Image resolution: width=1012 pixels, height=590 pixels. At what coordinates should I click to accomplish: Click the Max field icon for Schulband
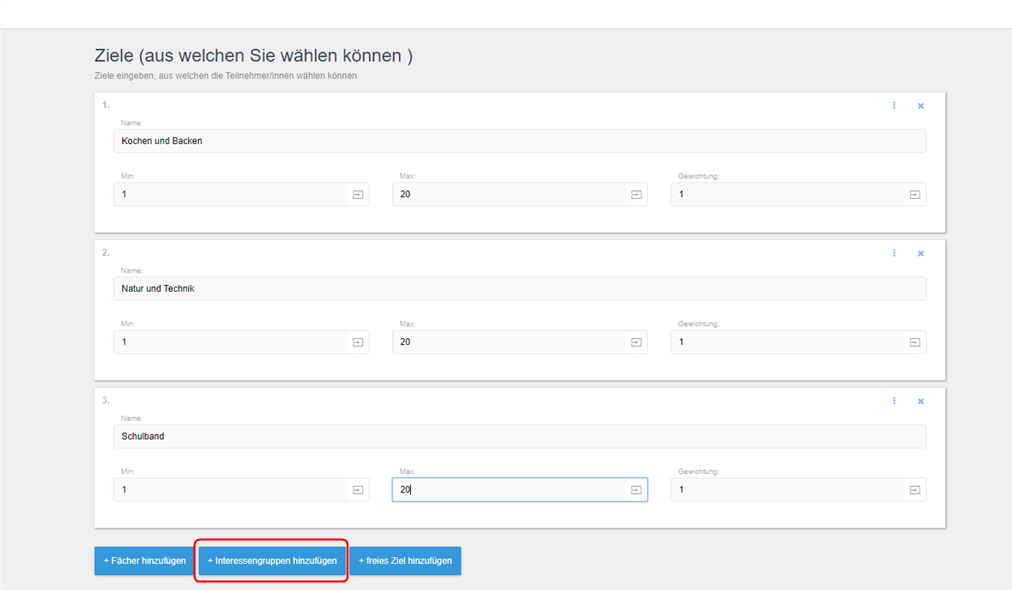(636, 490)
